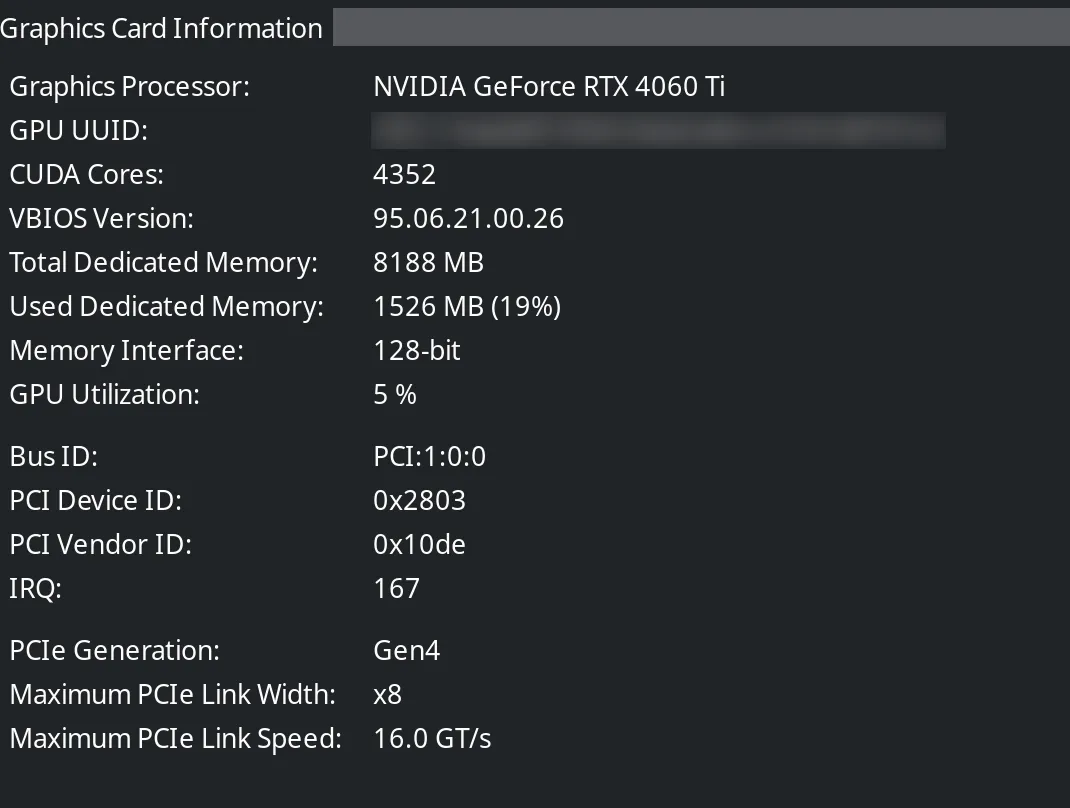This screenshot has width=1070, height=808.
Task: Select the PCI Device ID 0x2803
Action: [x=419, y=501]
